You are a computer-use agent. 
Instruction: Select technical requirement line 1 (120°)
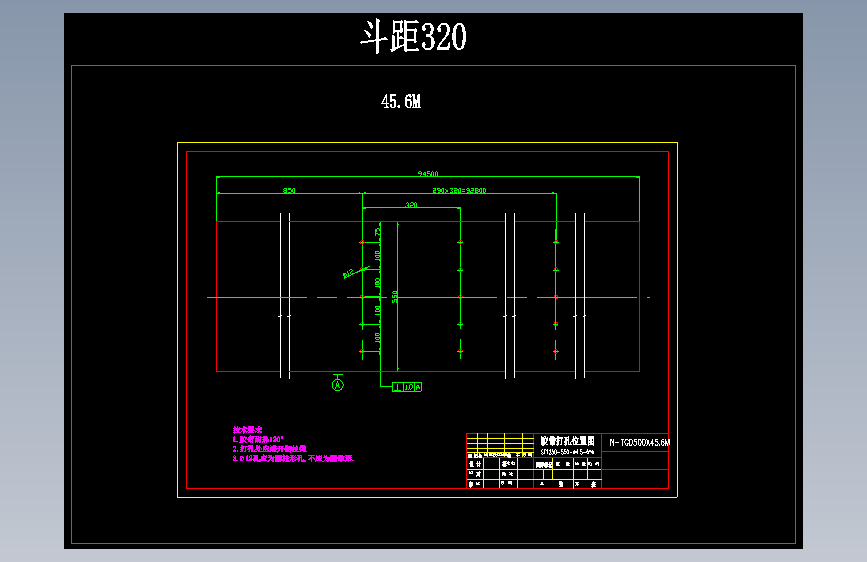point(258,439)
